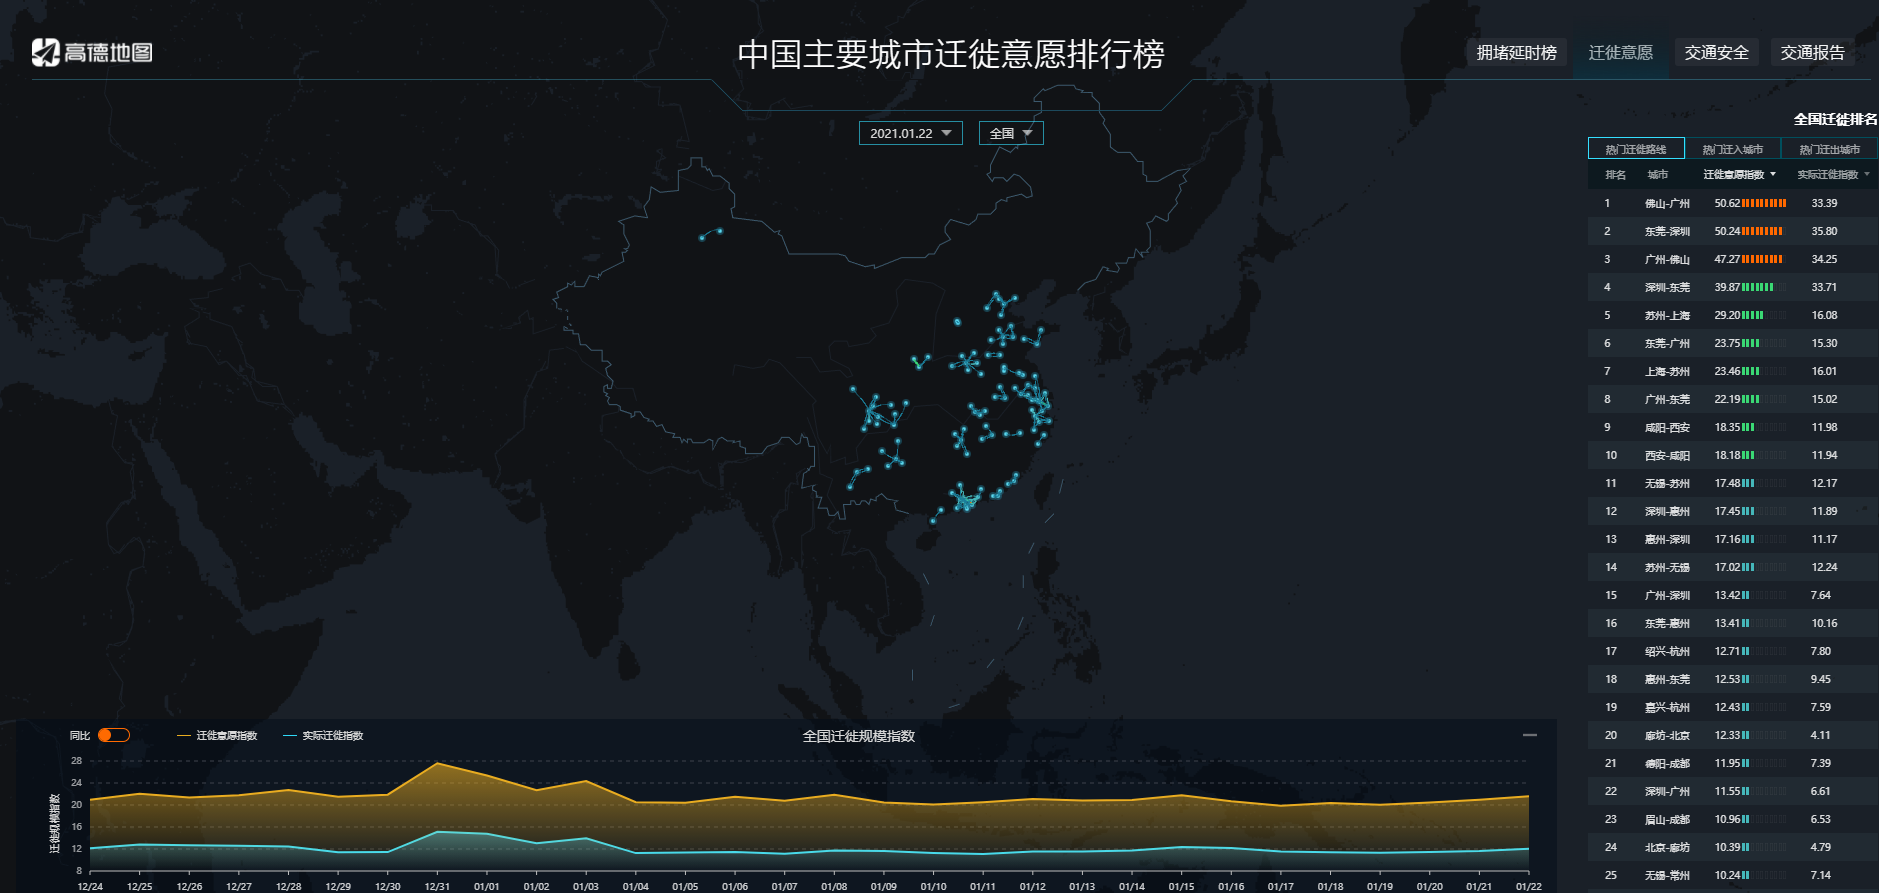Expand the 全国 region dropdown
Screen dimensions: 1879x893
point(1011,133)
